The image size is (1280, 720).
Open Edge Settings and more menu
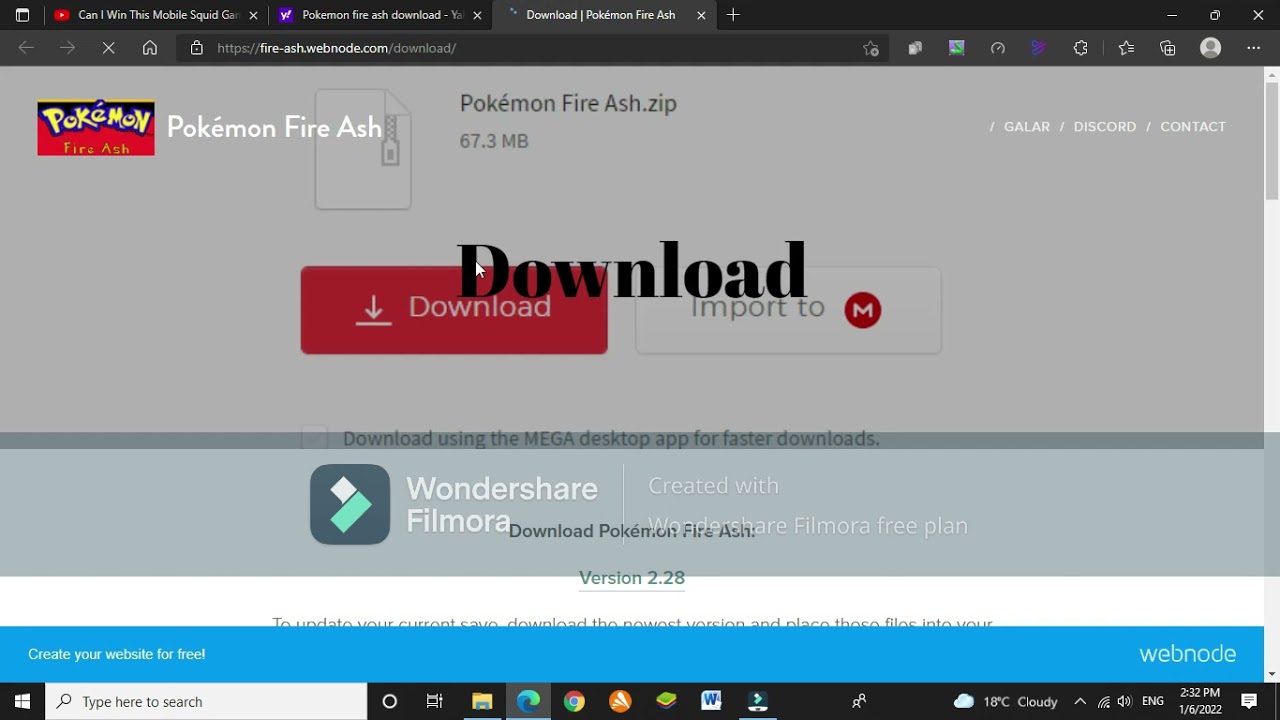click(1254, 48)
